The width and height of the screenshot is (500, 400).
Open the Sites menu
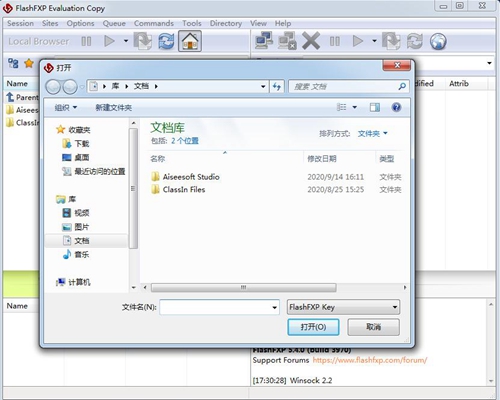pyautogui.click(x=50, y=23)
